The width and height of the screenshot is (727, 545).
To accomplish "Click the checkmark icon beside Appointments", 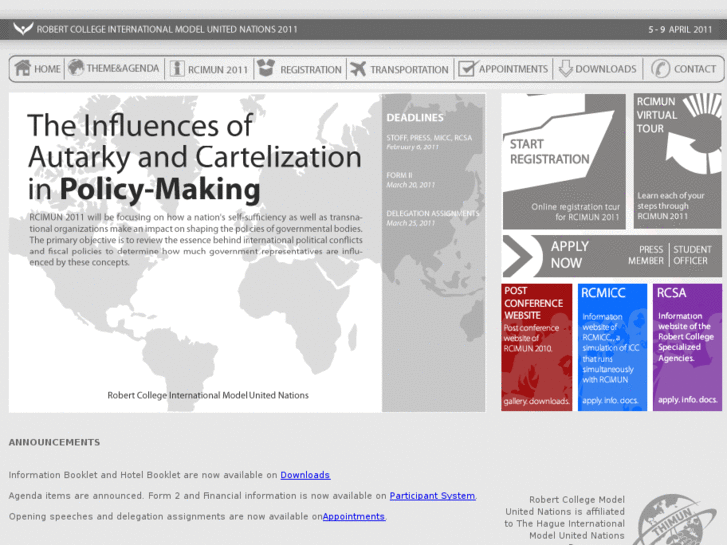I will coord(466,69).
